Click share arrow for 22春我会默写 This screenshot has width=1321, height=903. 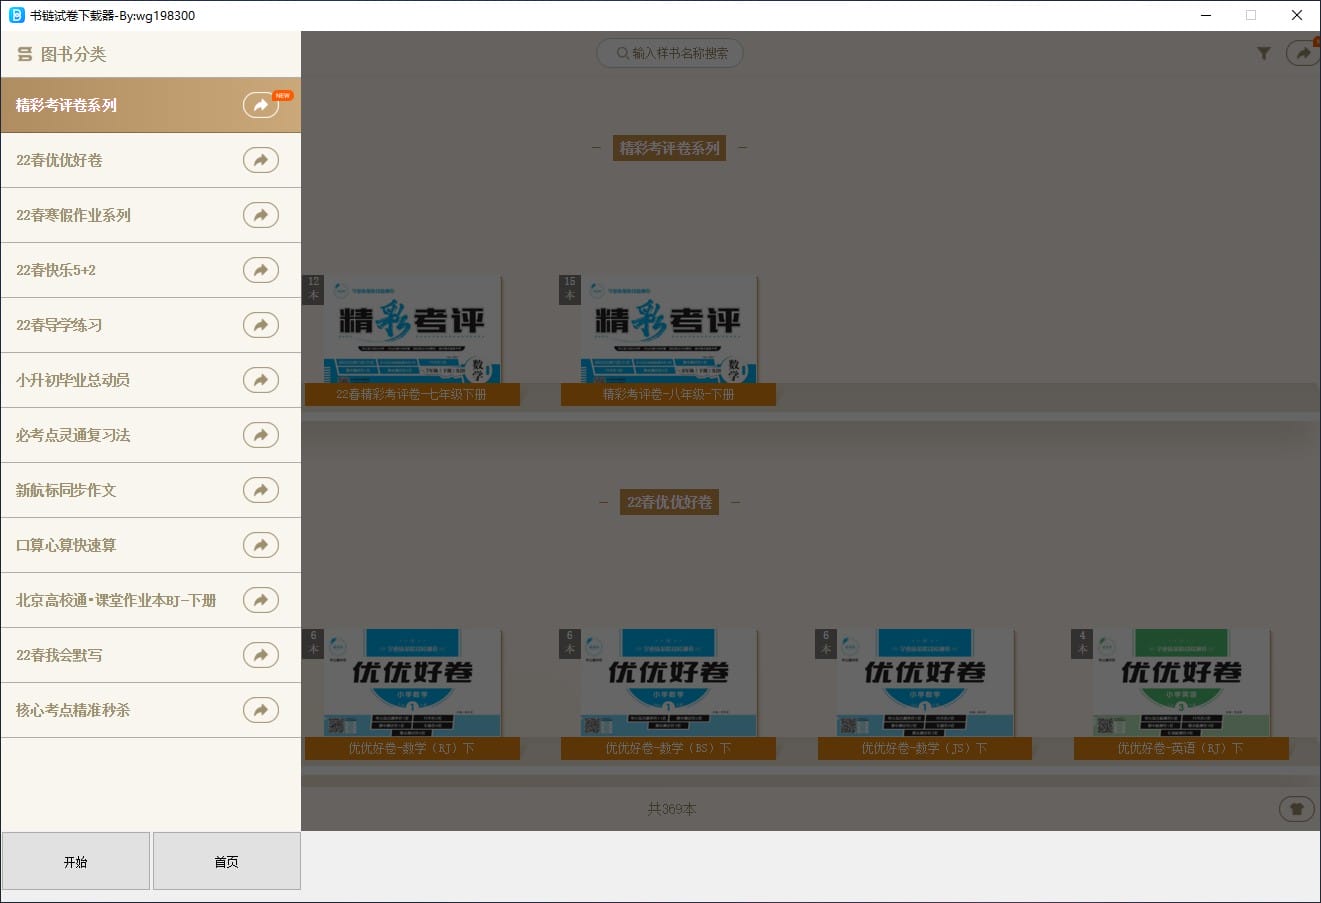point(261,655)
